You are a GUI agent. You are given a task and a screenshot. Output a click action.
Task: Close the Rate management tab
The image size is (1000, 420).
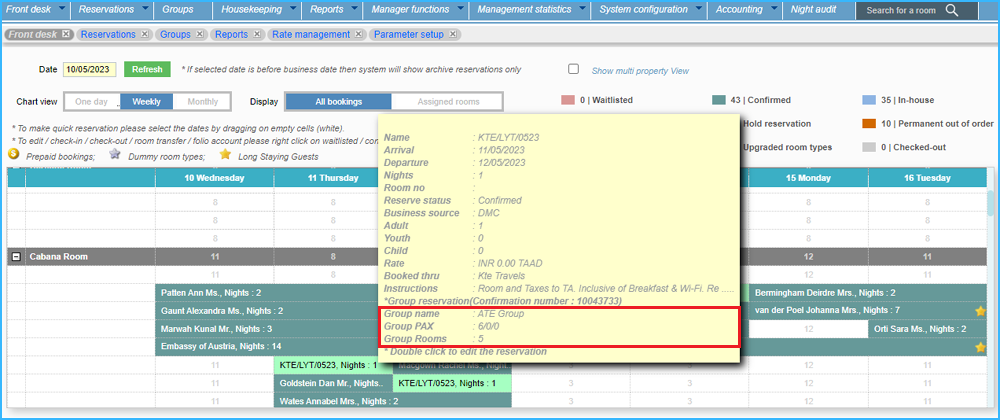(359, 34)
